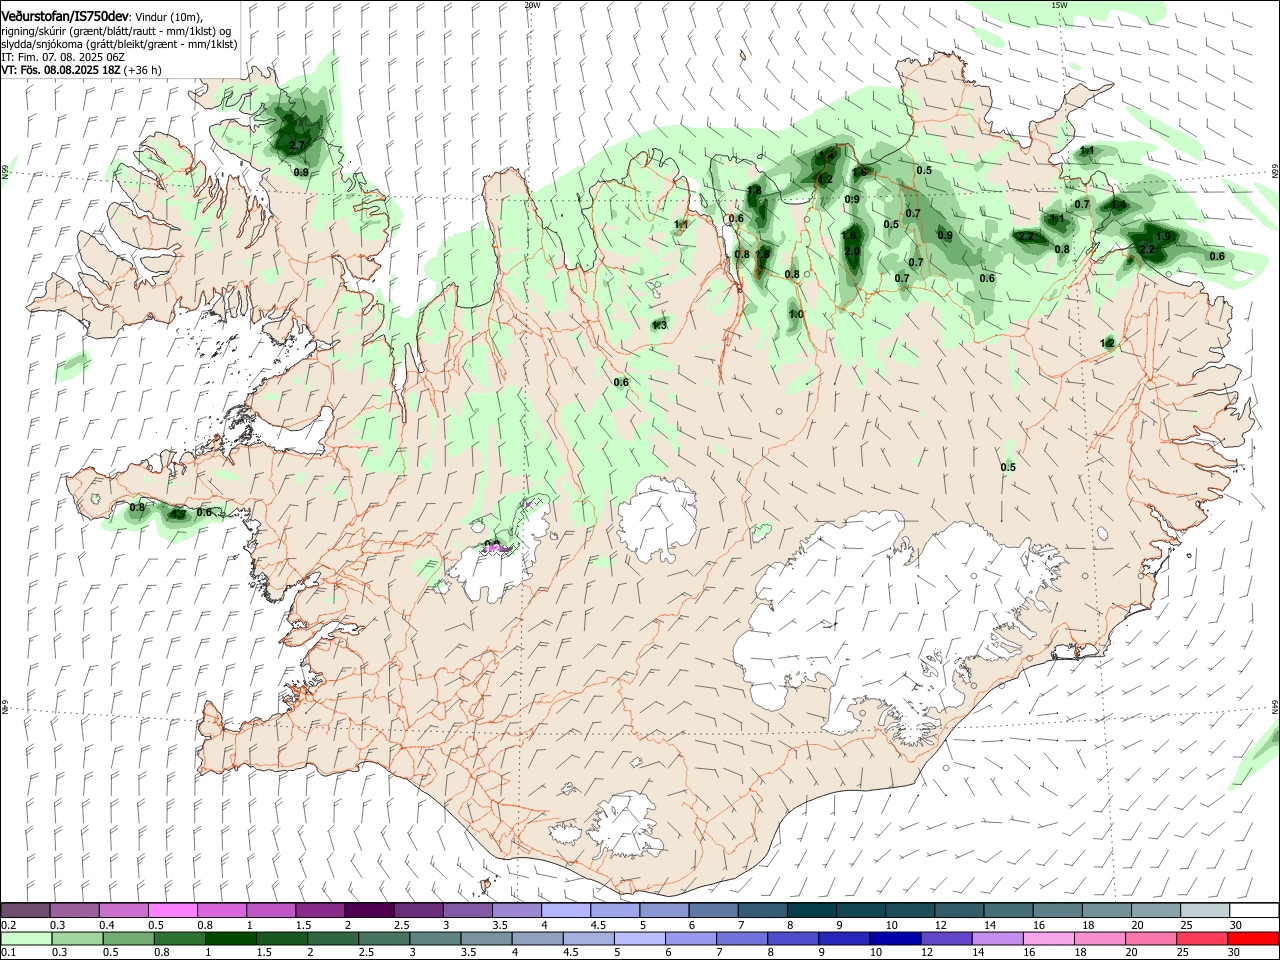Click the 1.0 rainfall value on the map

point(796,314)
